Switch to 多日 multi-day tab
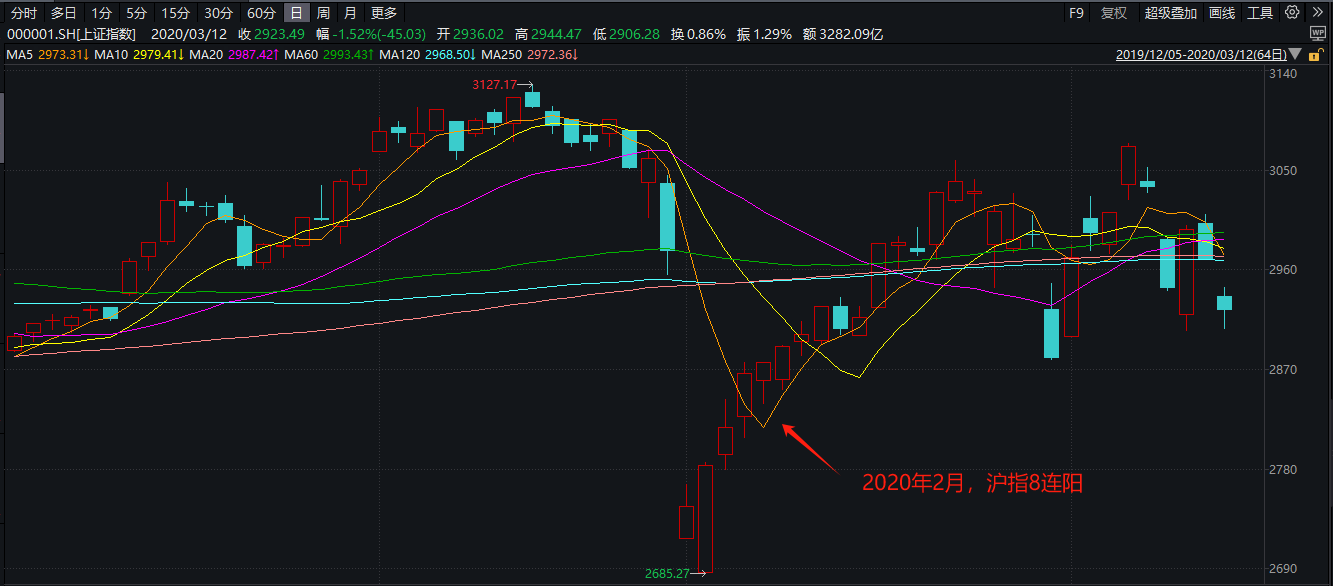Screen dimensions: 1333x586 coord(63,13)
